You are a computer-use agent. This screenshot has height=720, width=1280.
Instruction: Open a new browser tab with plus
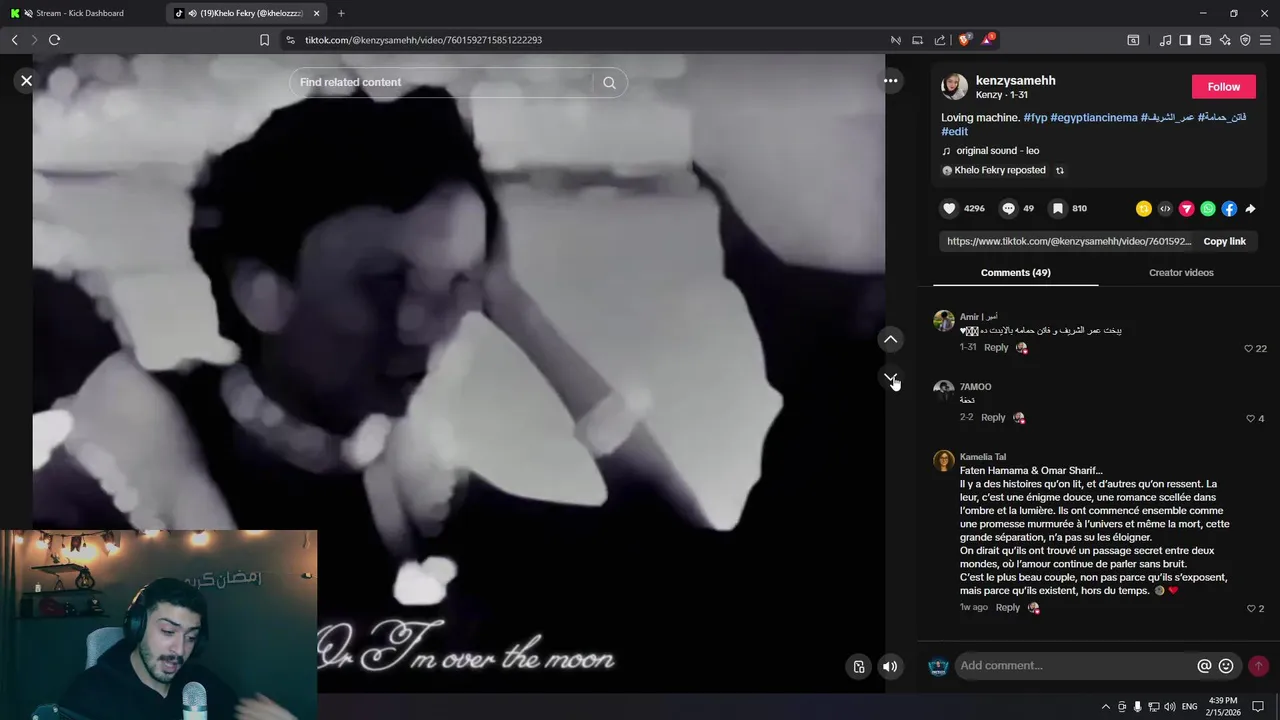point(341,13)
